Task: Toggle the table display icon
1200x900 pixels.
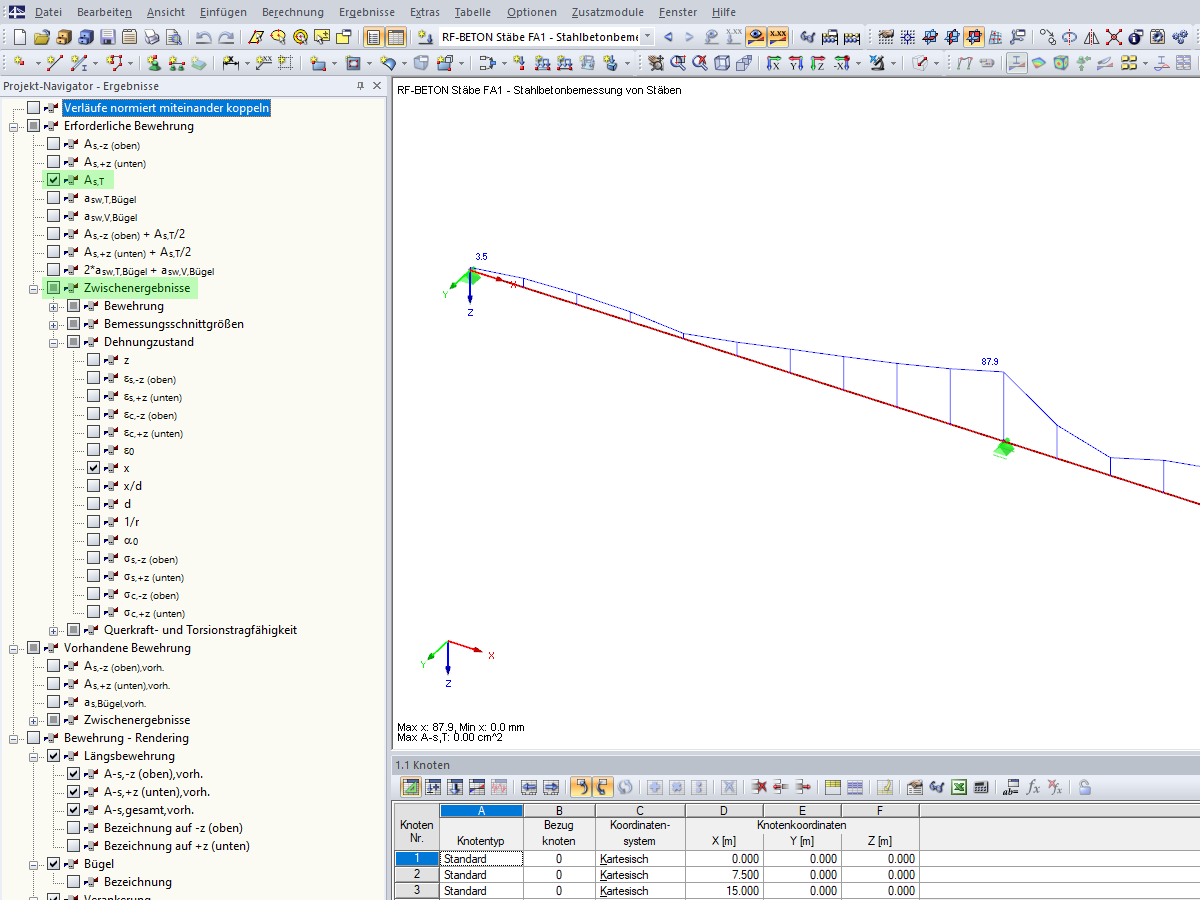Action: tap(396, 37)
